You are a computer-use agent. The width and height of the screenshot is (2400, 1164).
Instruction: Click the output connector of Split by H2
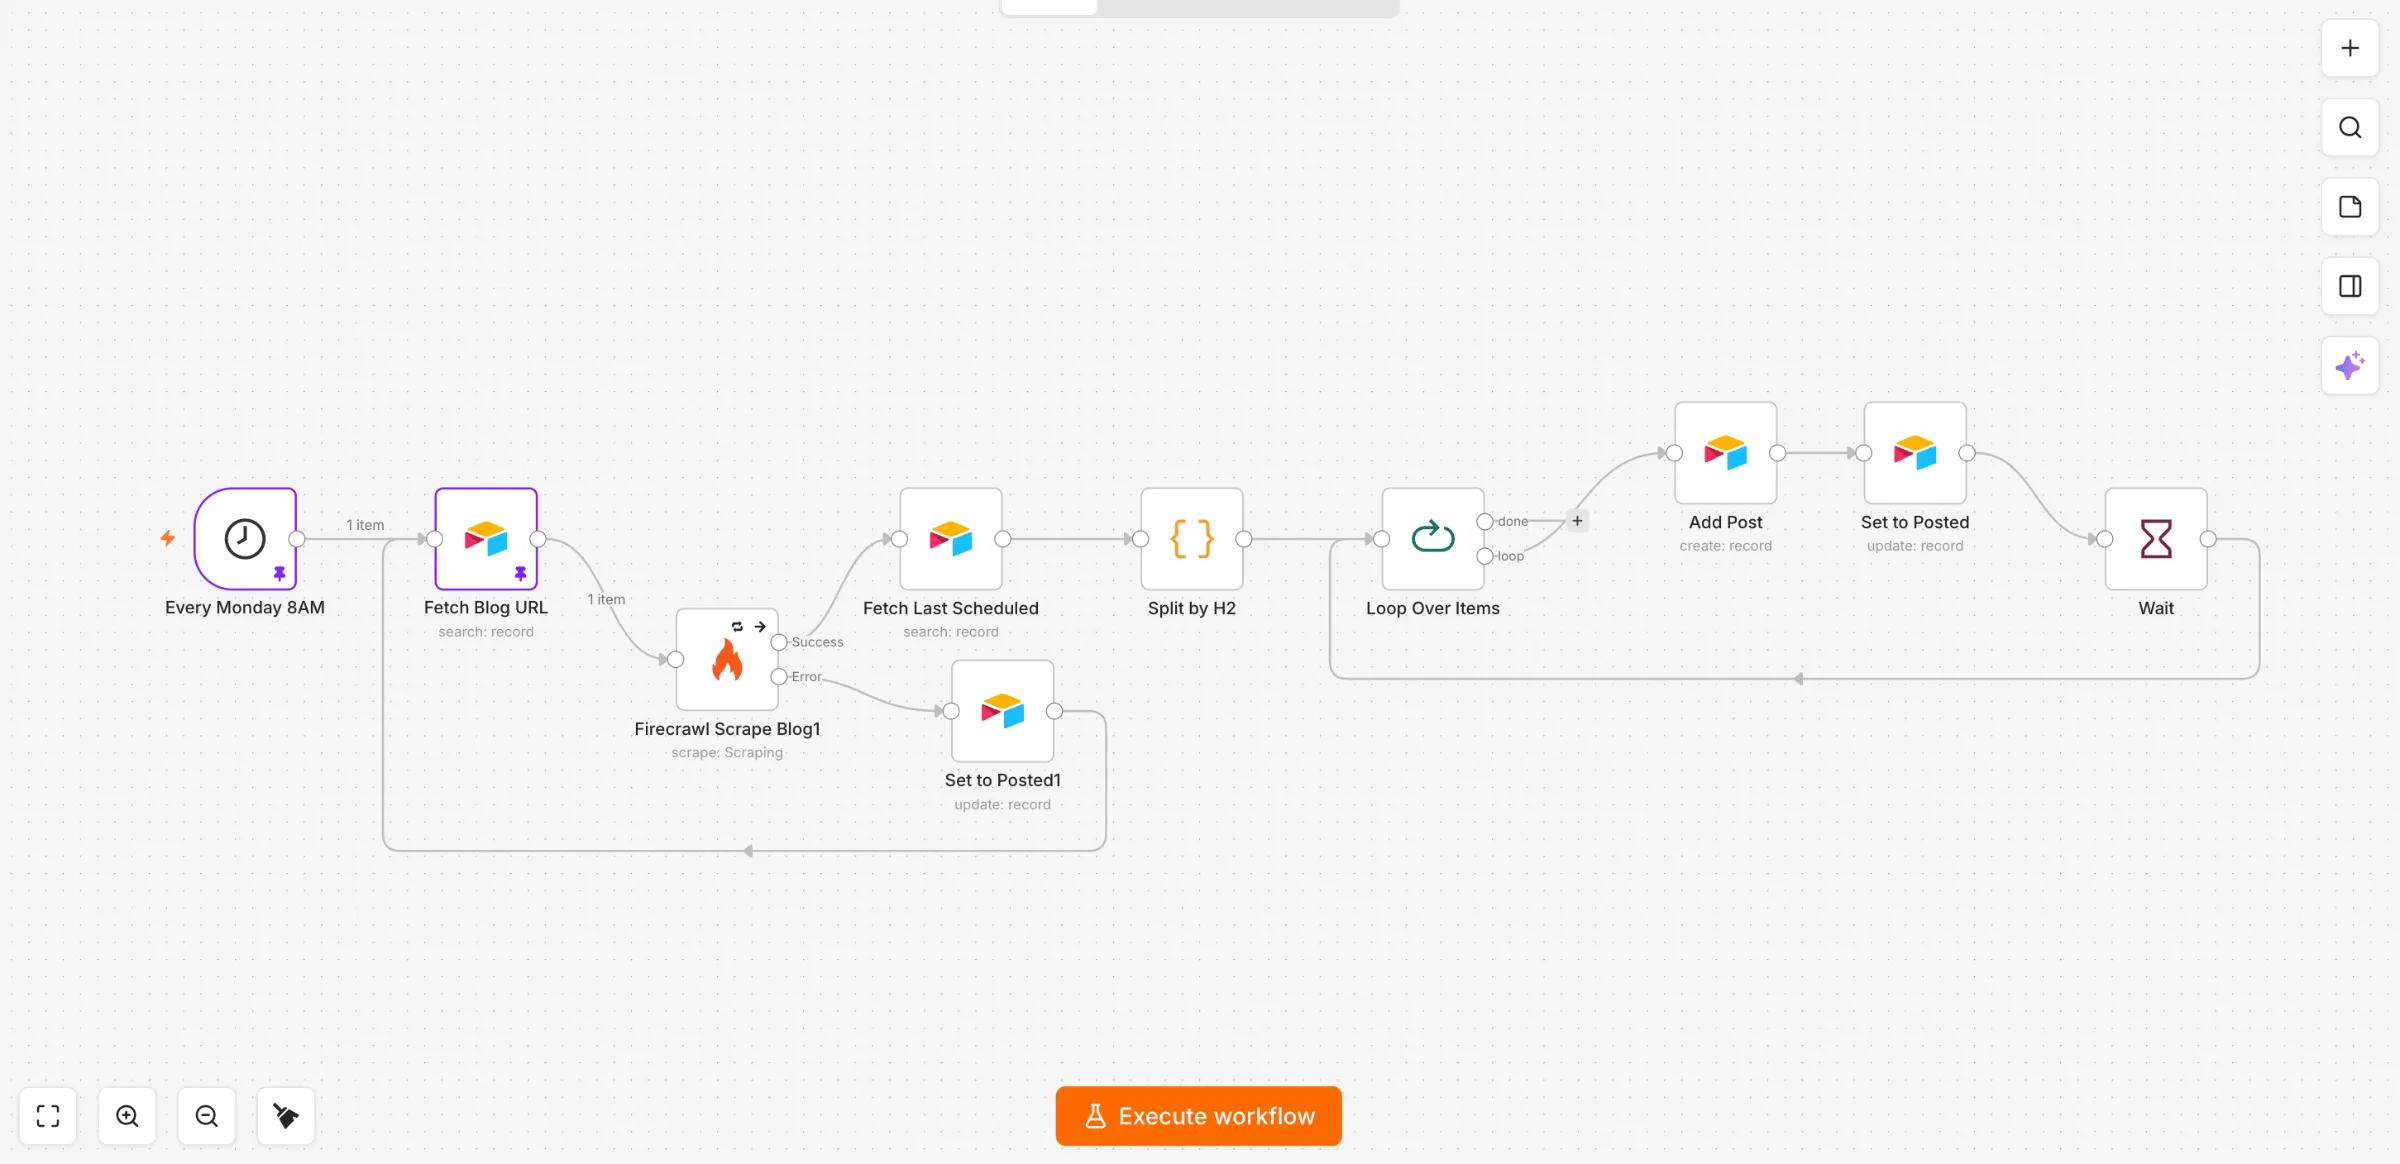[1244, 539]
